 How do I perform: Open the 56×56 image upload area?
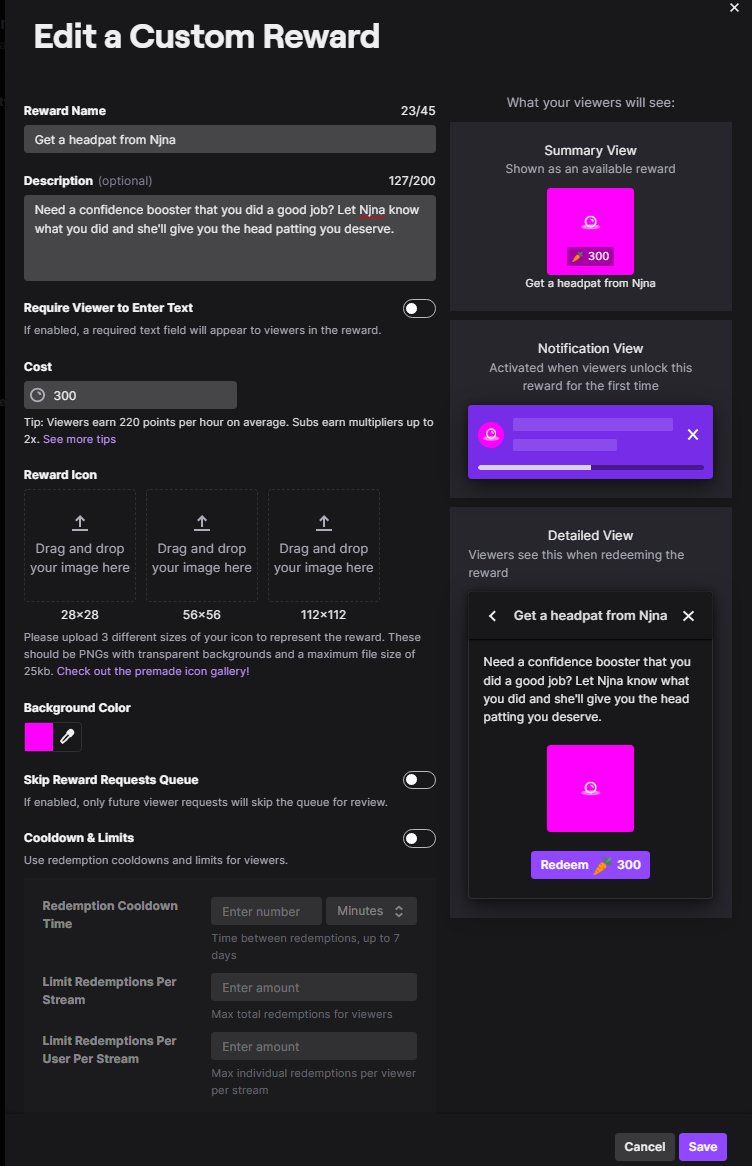tap(201, 545)
